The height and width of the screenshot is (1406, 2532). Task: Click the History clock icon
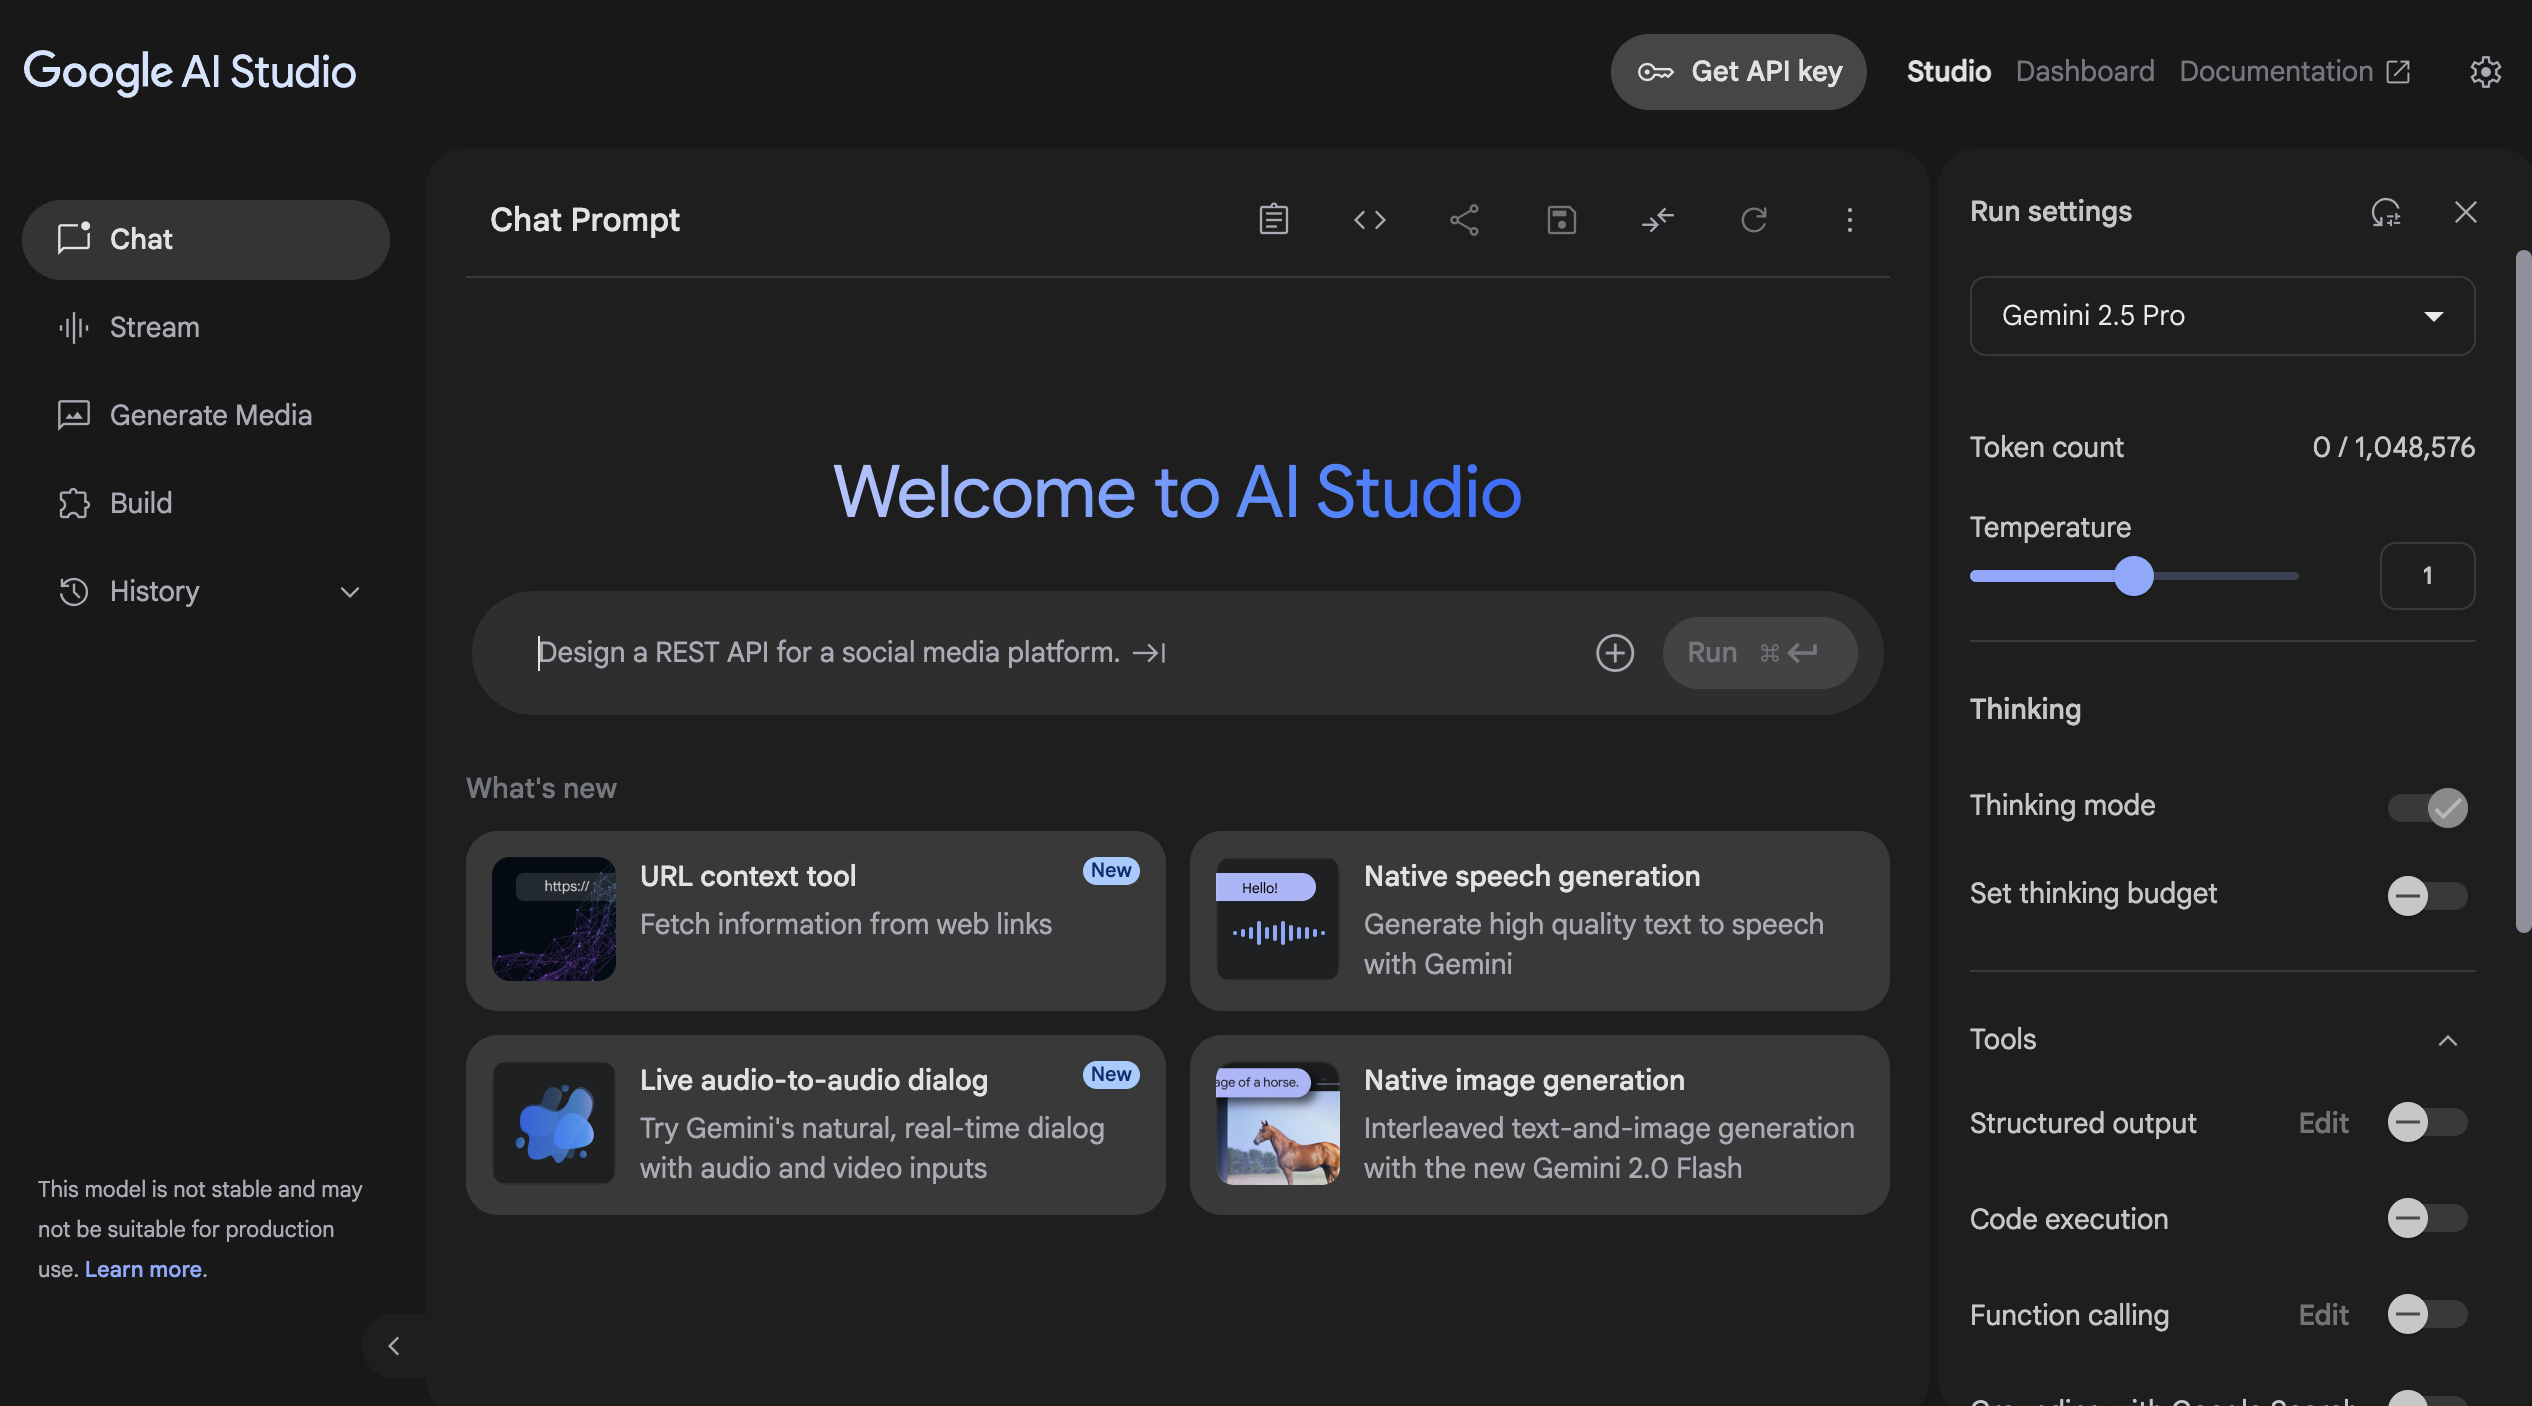coord(74,591)
